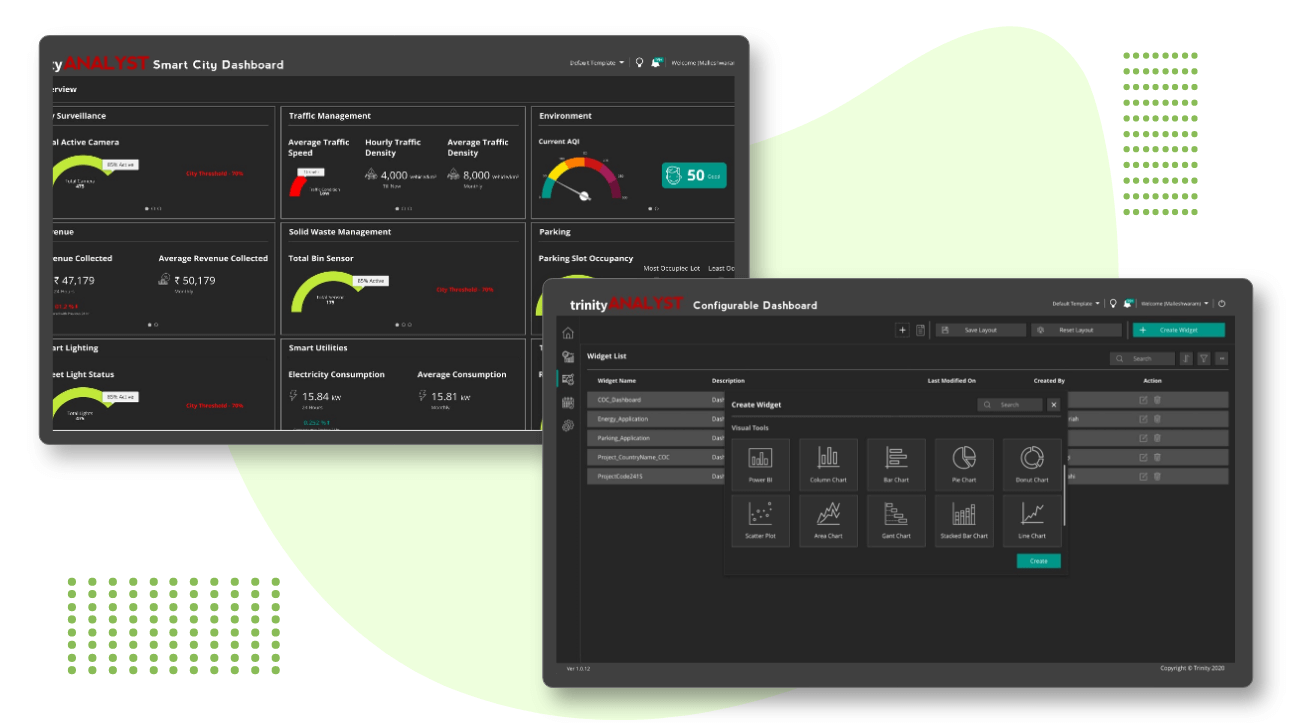
Task: Click the green Create Widget button
Action: [1178, 330]
